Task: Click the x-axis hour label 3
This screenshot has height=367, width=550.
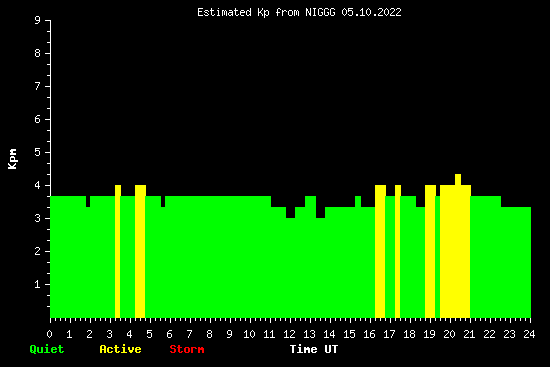Action: coord(109,334)
